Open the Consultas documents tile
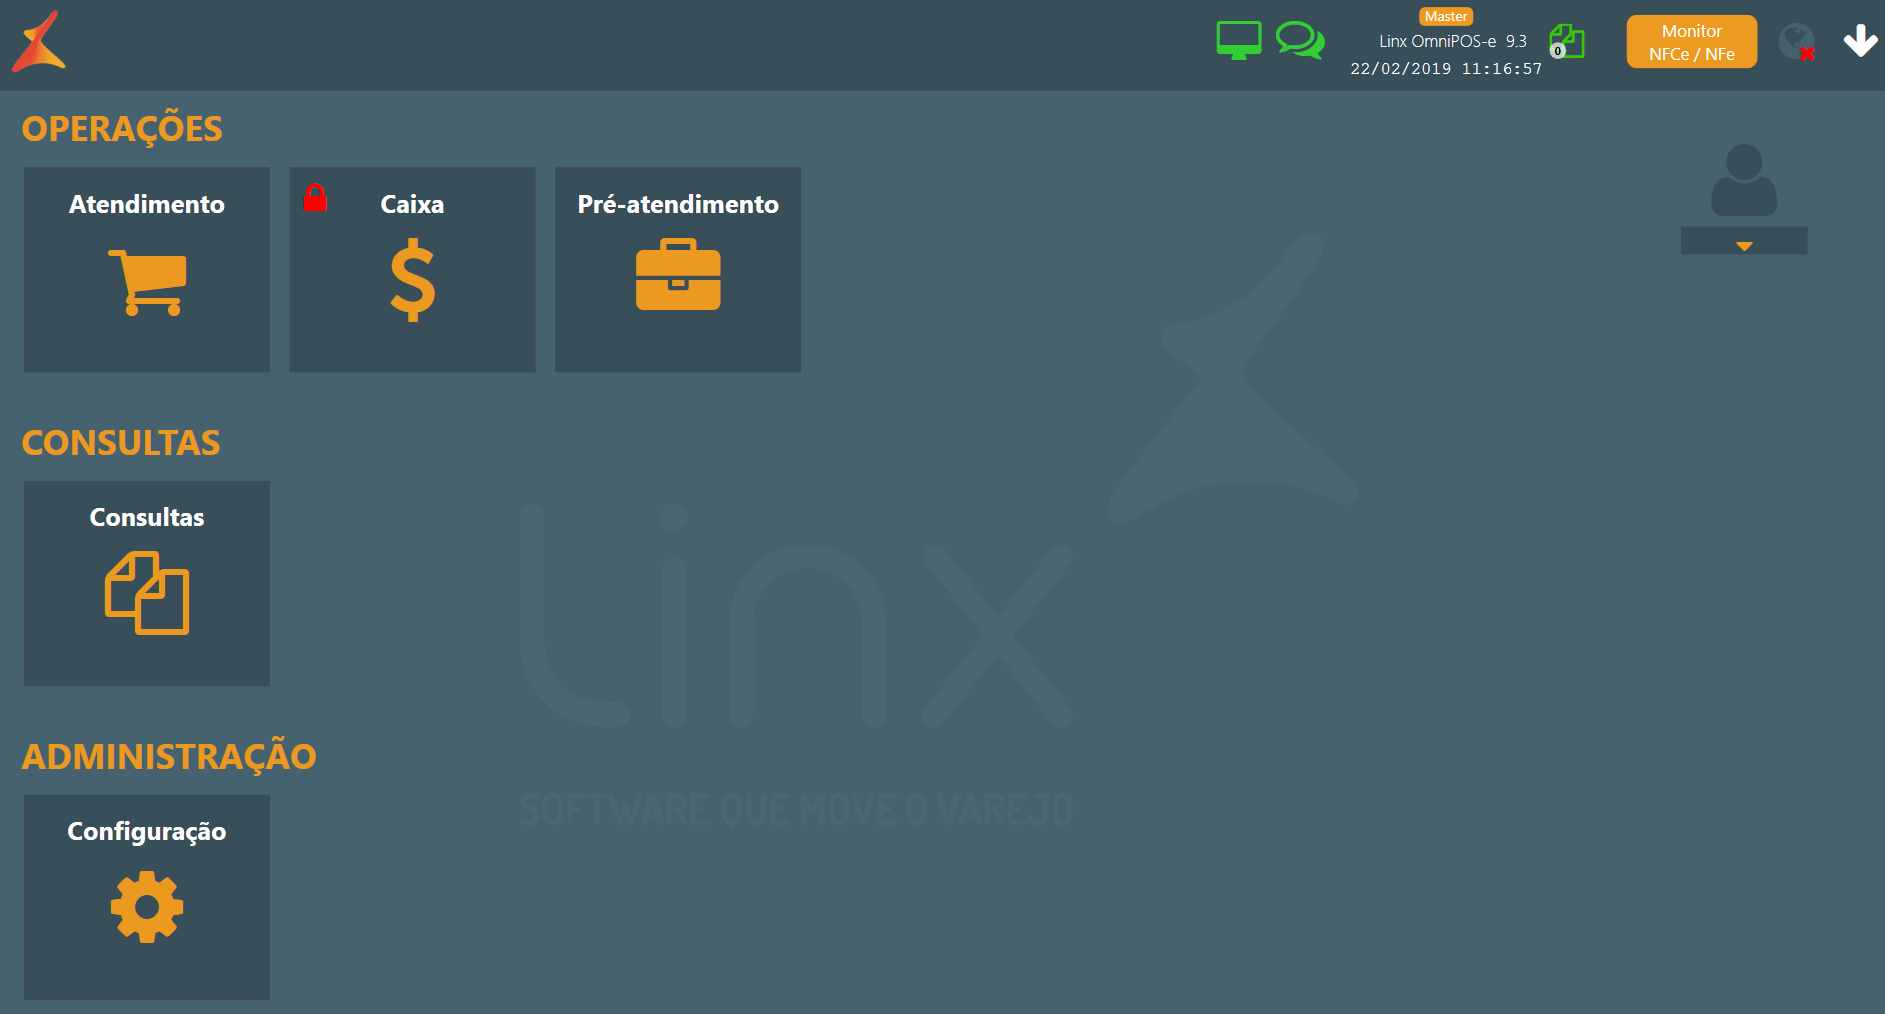 click(147, 583)
